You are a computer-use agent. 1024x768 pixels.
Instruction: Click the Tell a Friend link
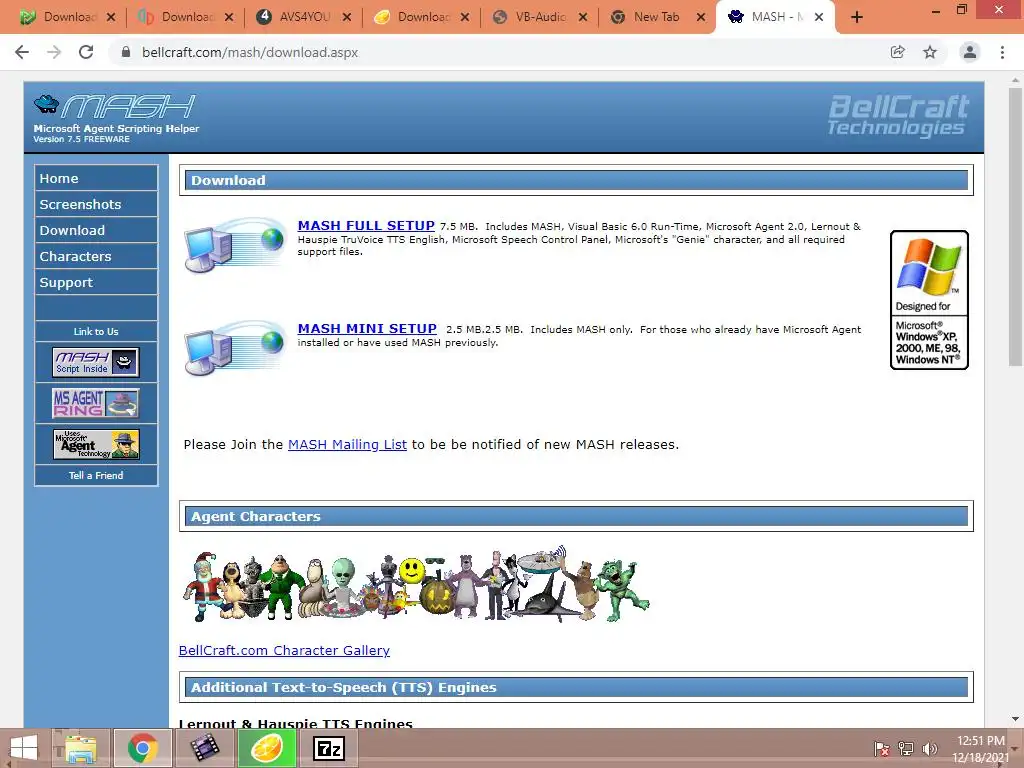[96, 475]
